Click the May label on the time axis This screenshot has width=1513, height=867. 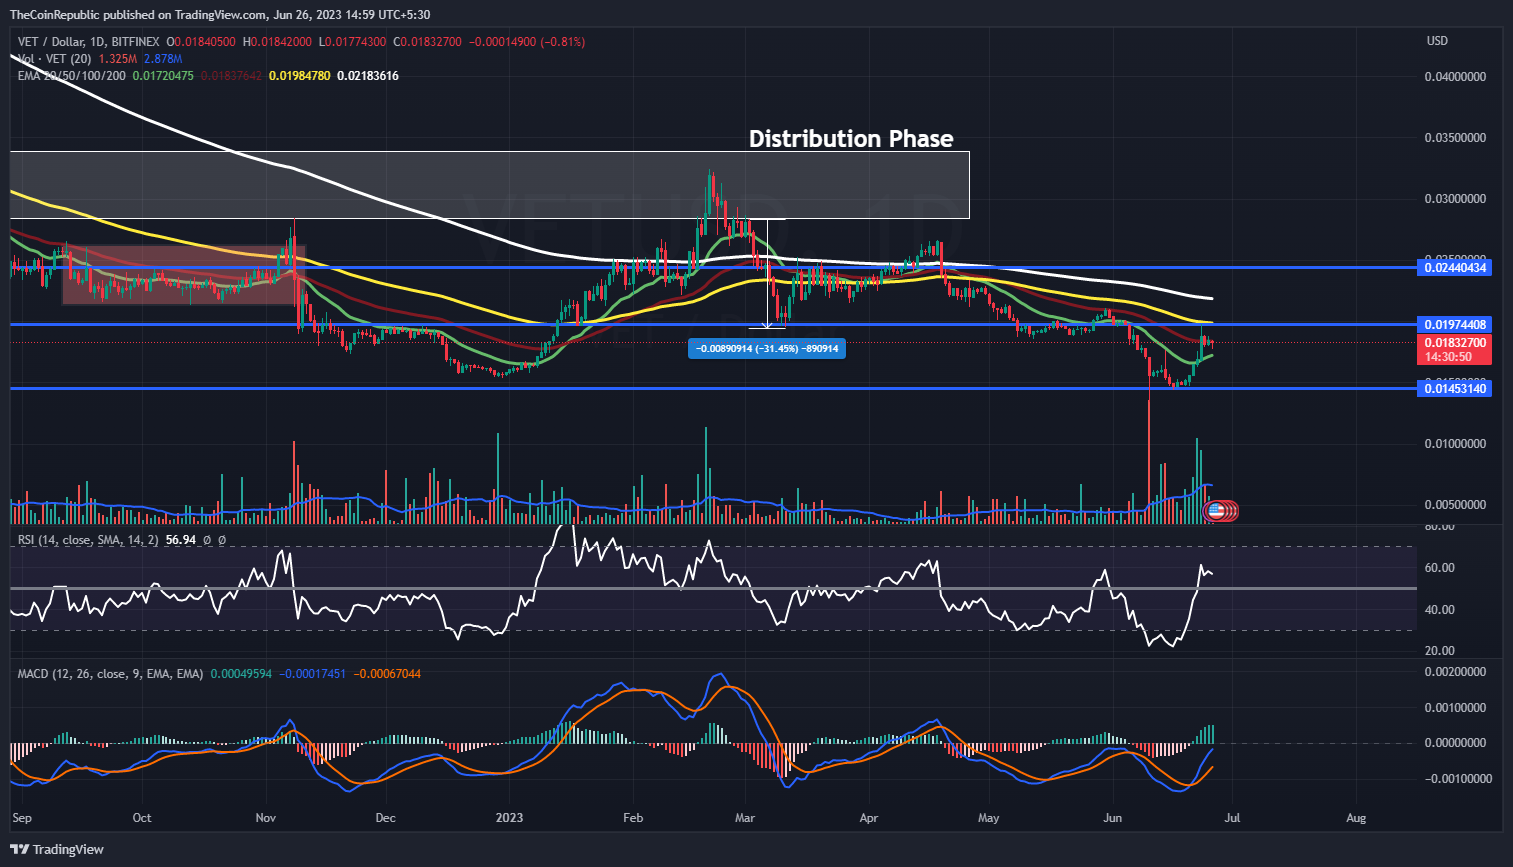tap(988, 818)
